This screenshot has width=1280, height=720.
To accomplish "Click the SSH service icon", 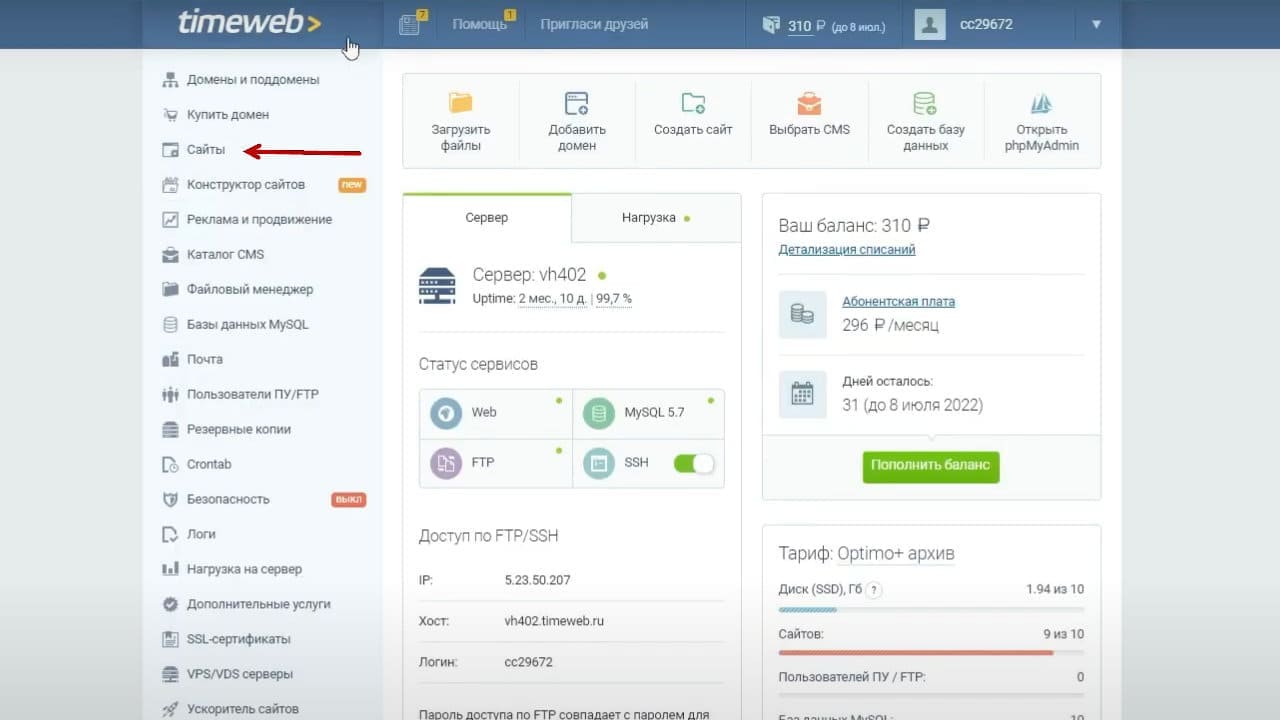I will tap(599, 463).
